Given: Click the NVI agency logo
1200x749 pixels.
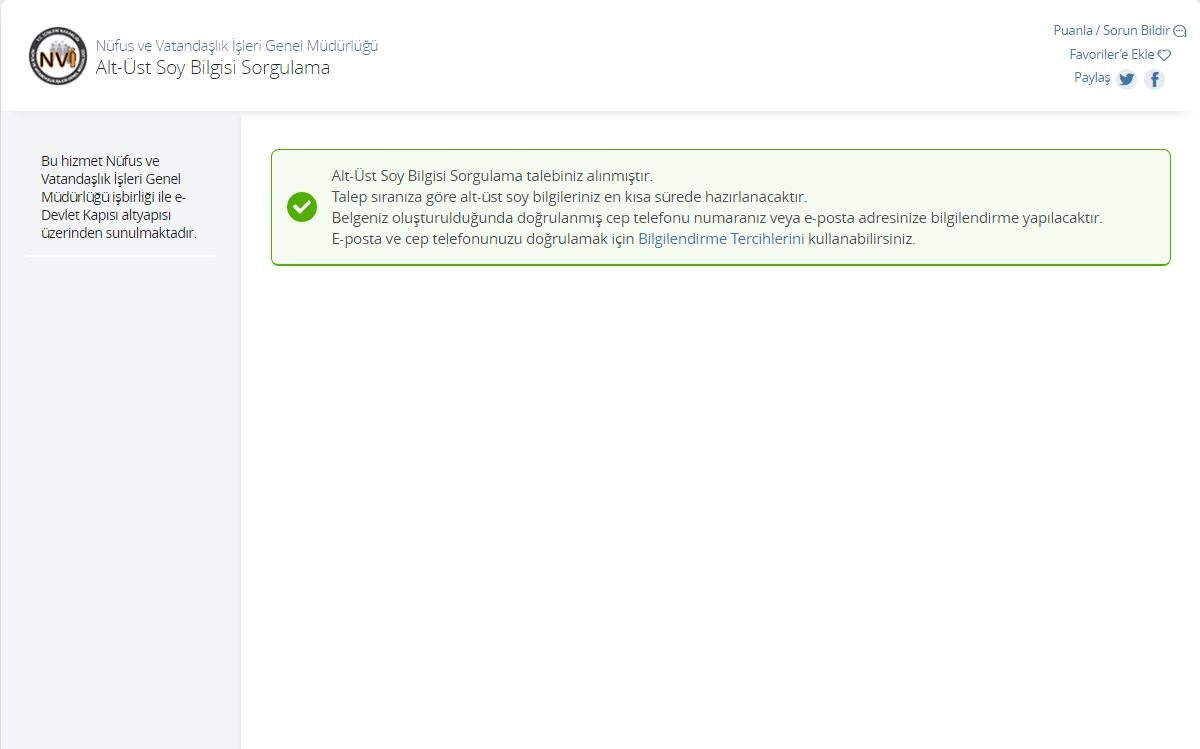Looking at the screenshot, I should click(58, 56).
